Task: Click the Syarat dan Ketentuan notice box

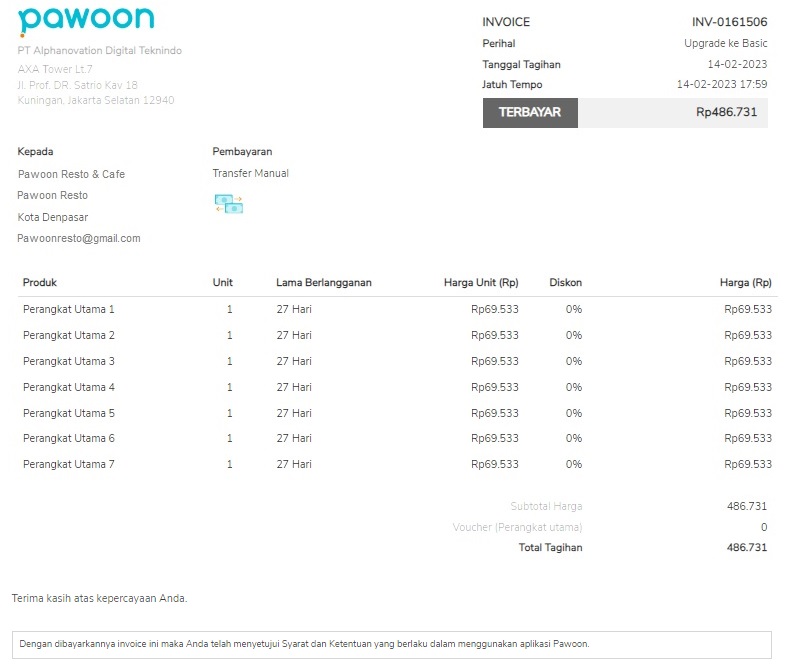Action: click(x=391, y=645)
